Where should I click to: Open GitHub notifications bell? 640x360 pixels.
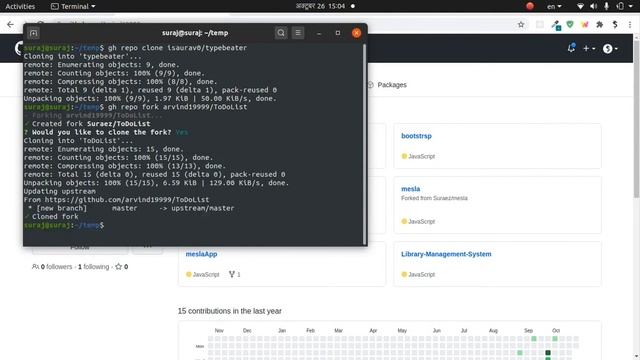click(571, 48)
